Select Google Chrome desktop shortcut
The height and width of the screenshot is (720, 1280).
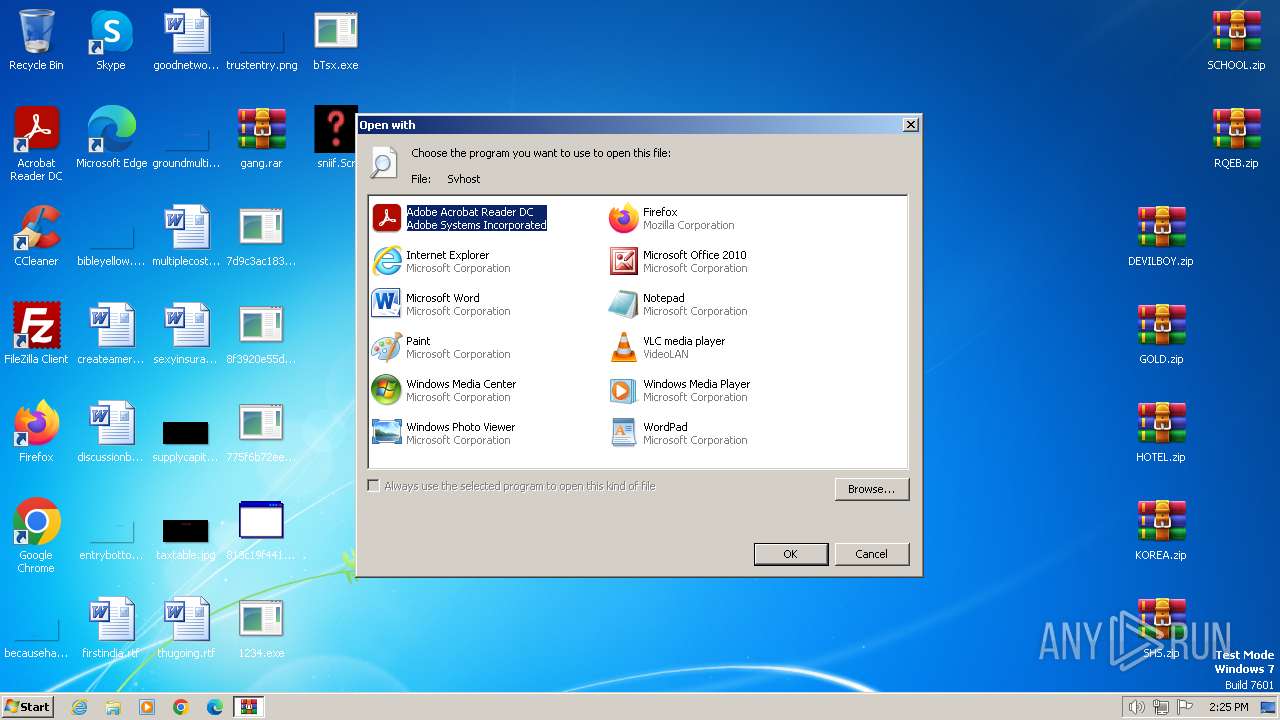pos(36,537)
